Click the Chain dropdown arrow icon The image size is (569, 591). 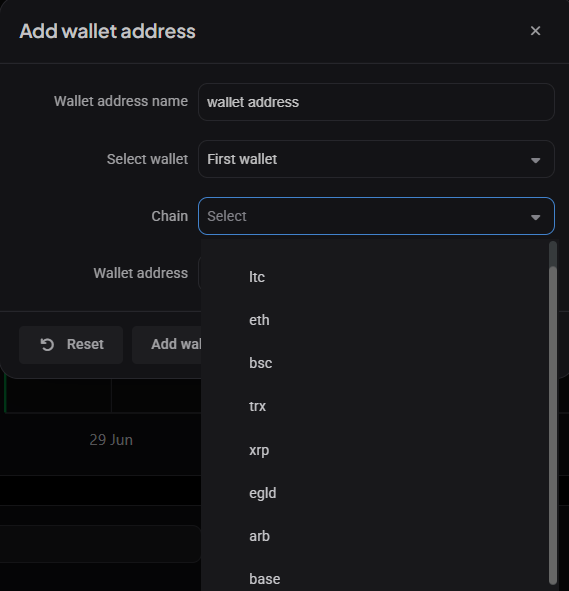click(x=535, y=217)
